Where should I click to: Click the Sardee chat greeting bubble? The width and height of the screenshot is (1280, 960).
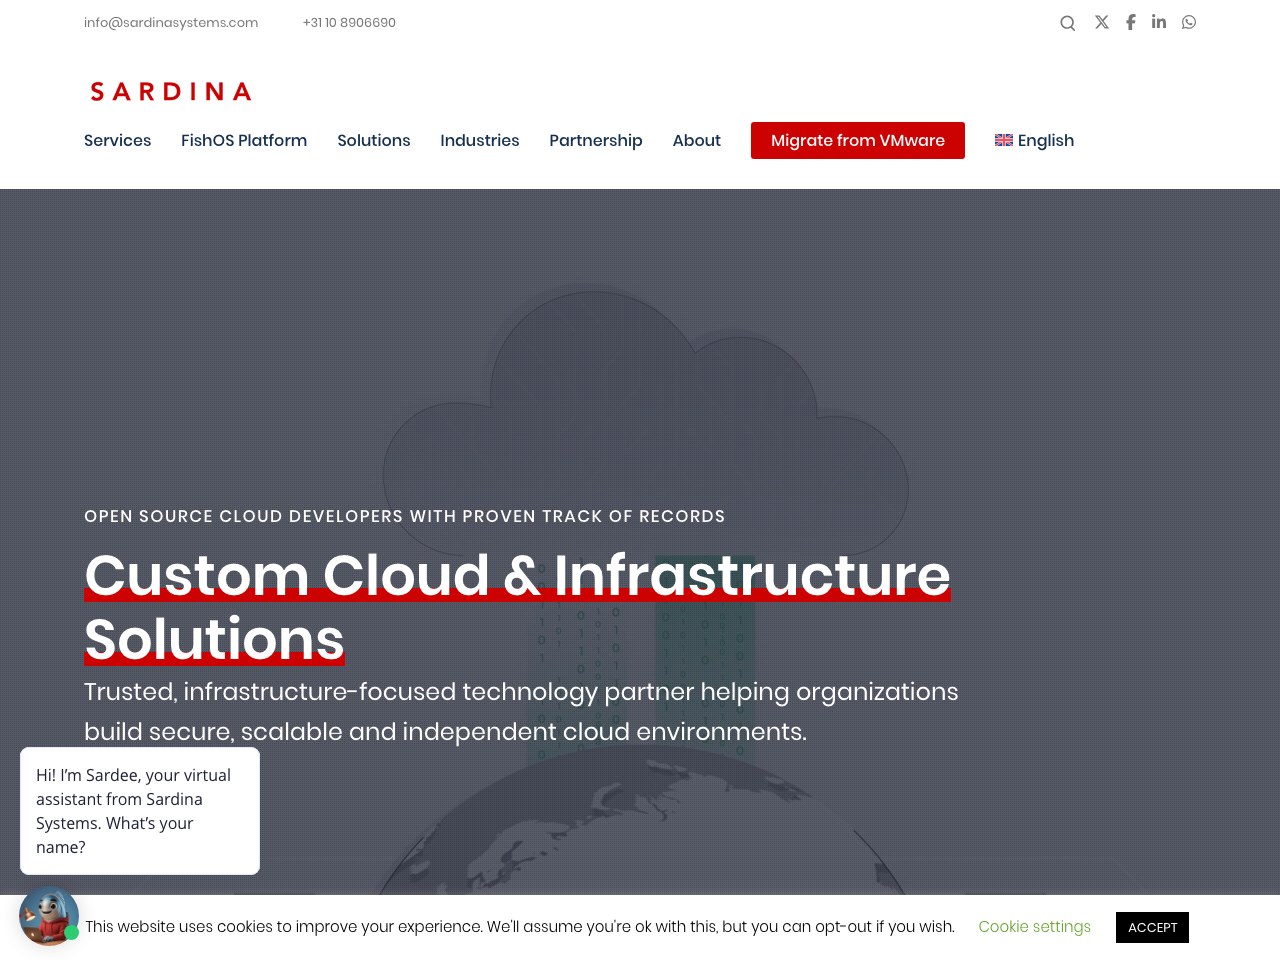(140, 811)
